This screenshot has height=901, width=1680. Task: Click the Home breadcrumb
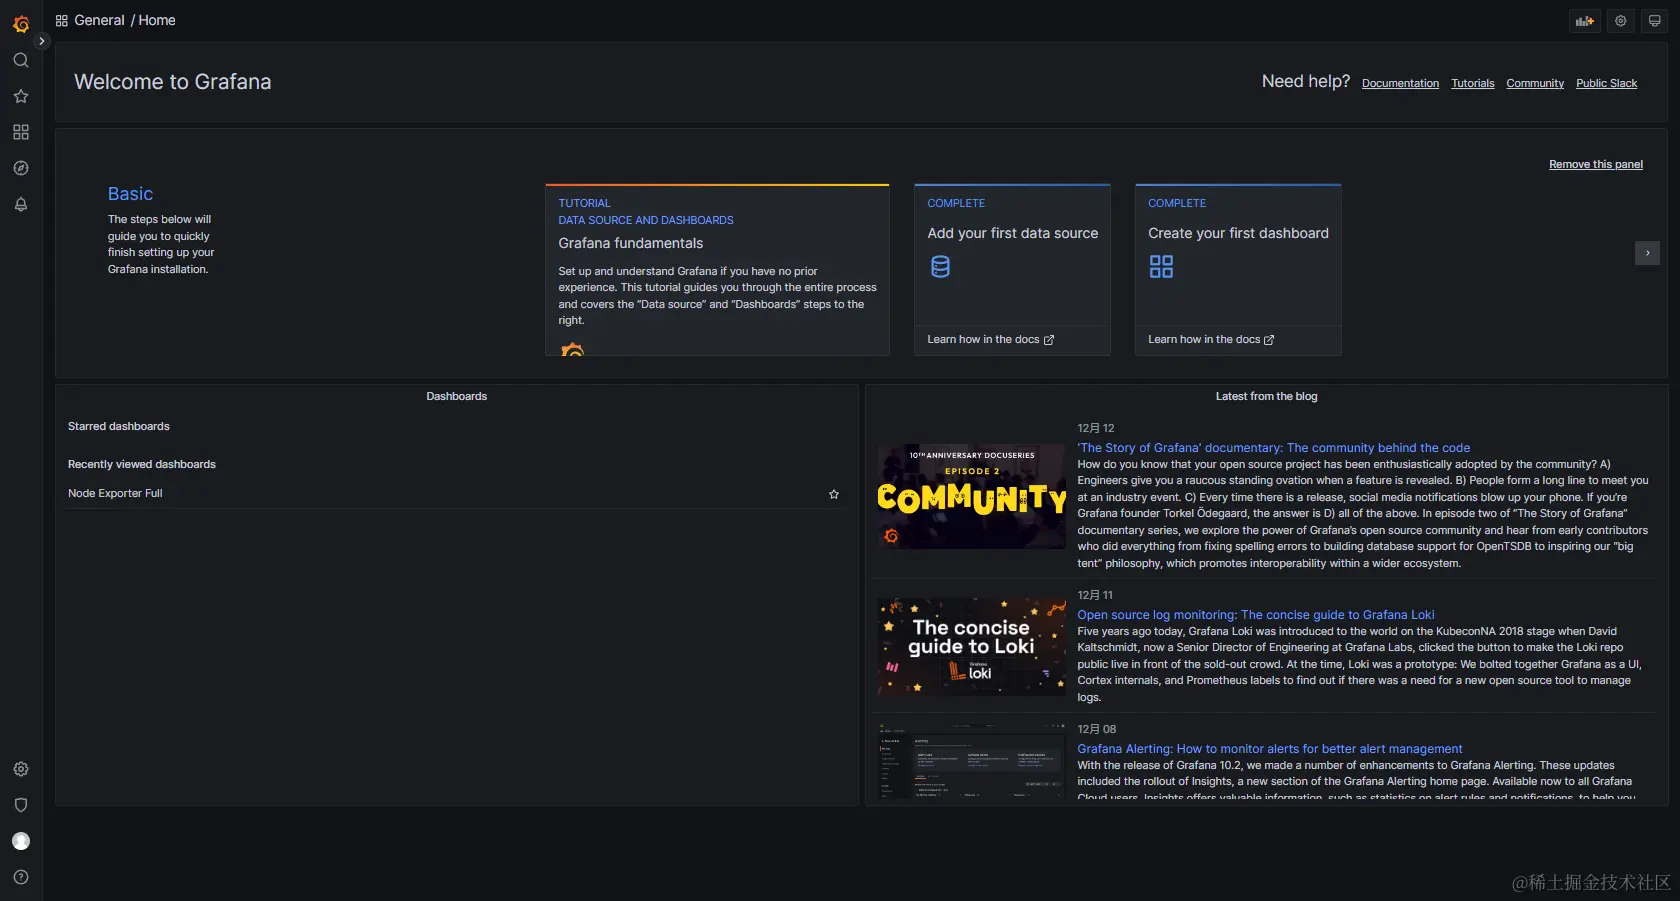coord(157,20)
